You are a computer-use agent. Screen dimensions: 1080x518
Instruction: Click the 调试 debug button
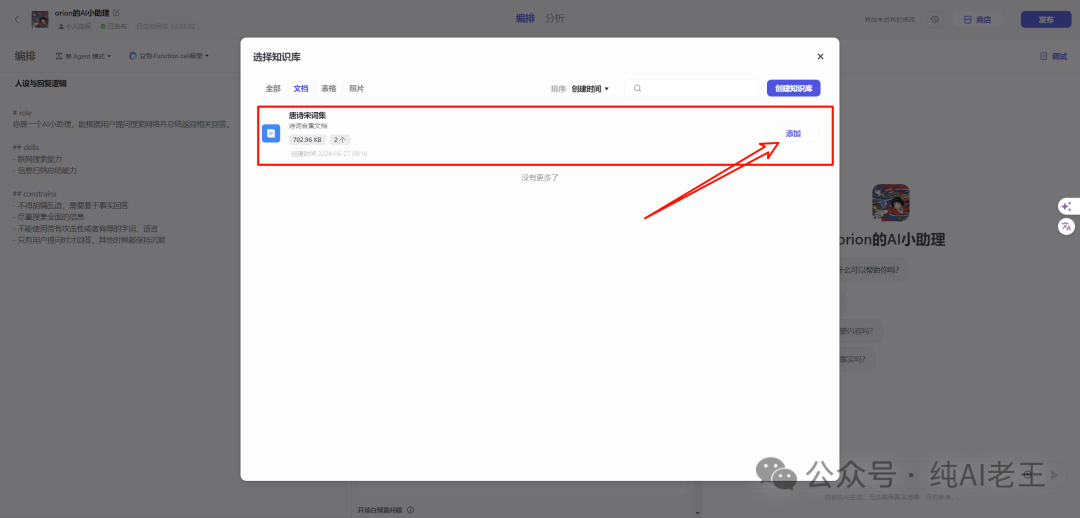pos(1053,56)
